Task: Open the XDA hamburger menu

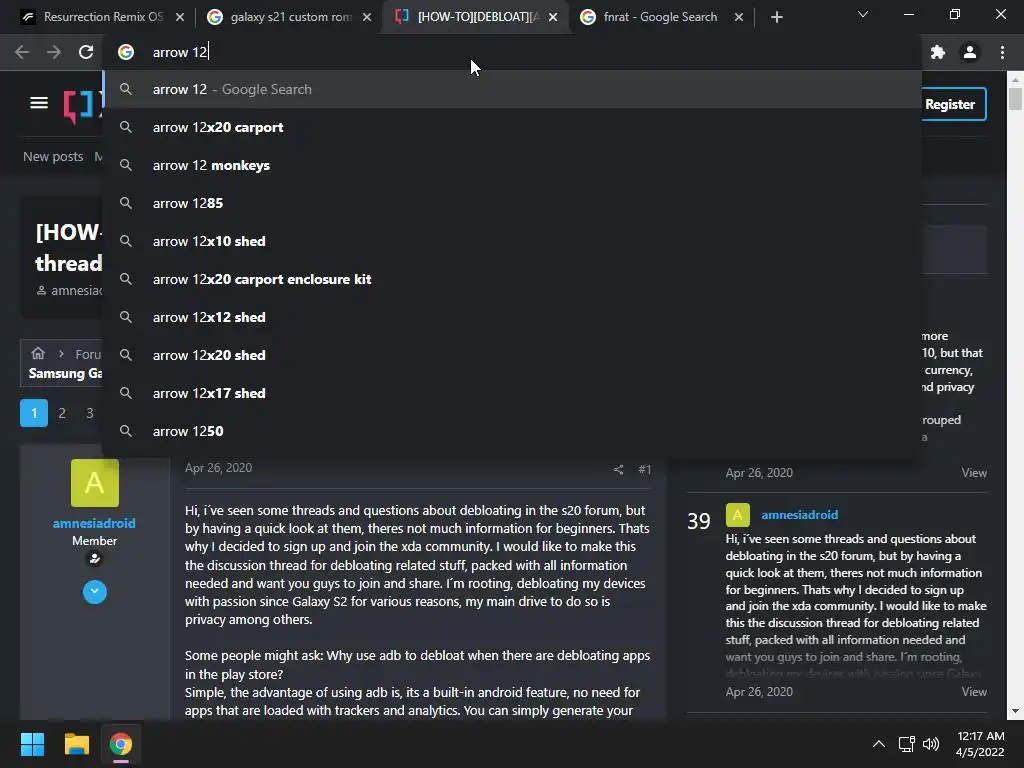Action: coord(39,103)
